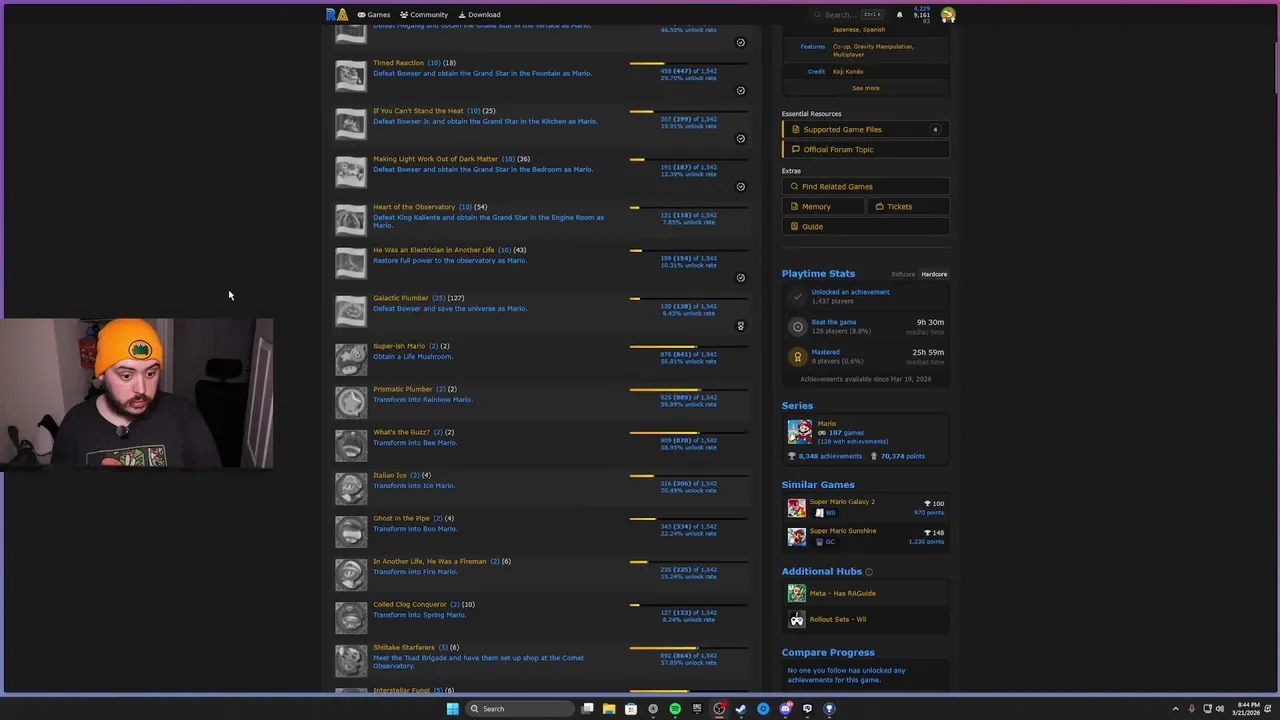1280x720 pixels.
Task: Open the Guide button
Action: point(866,226)
